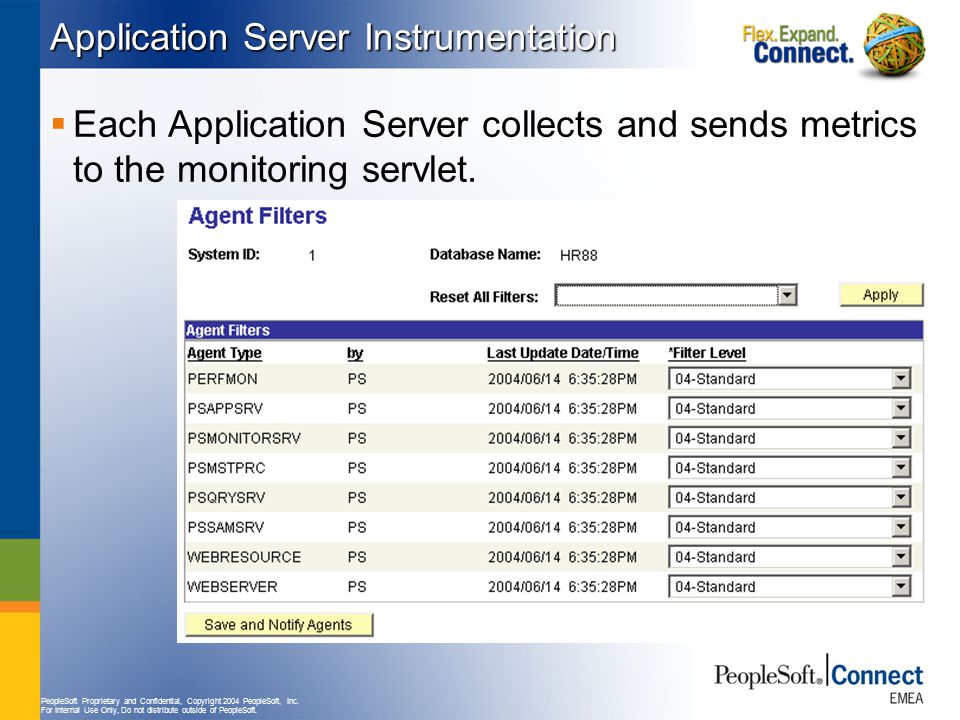The image size is (960, 720).
Task: Select the PSQRYSRV agent type text
Action: point(226,498)
